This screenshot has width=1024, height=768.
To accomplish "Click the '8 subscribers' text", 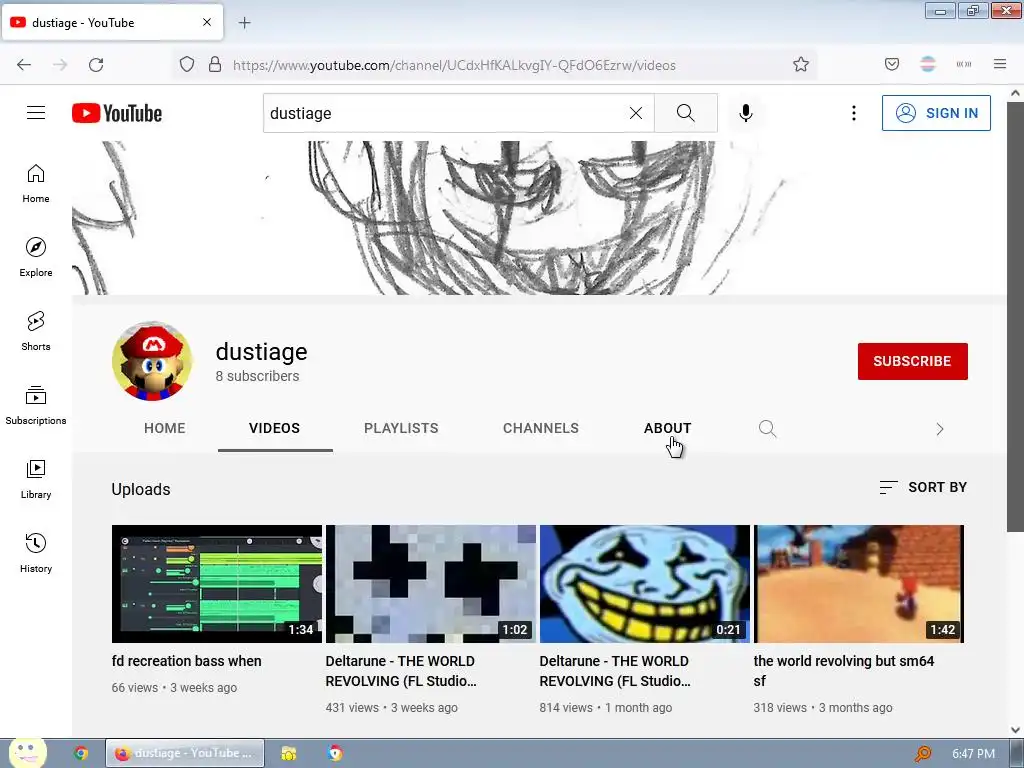I will 257,376.
